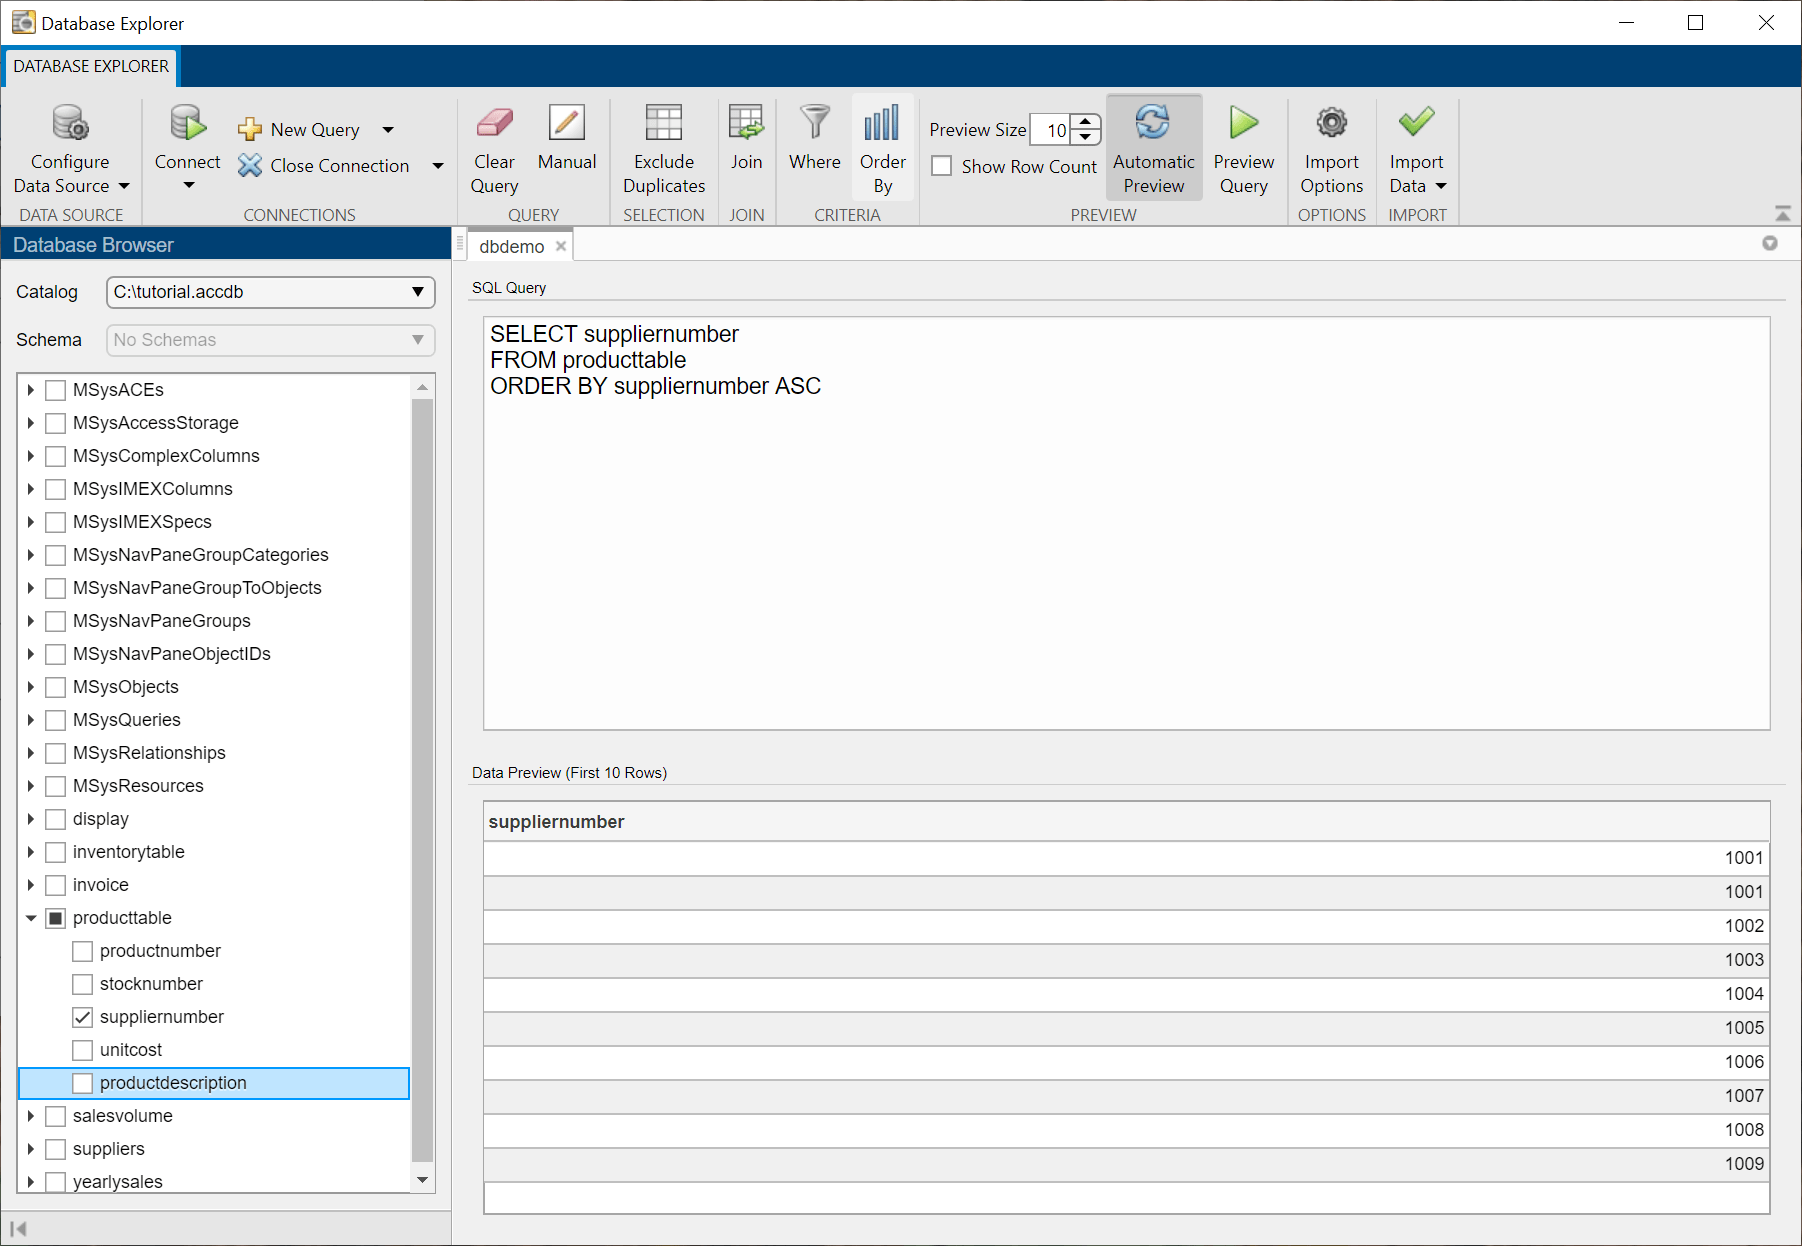This screenshot has height=1246, width=1802.
Task: Run Preview Query
Action: (1244, 149)
